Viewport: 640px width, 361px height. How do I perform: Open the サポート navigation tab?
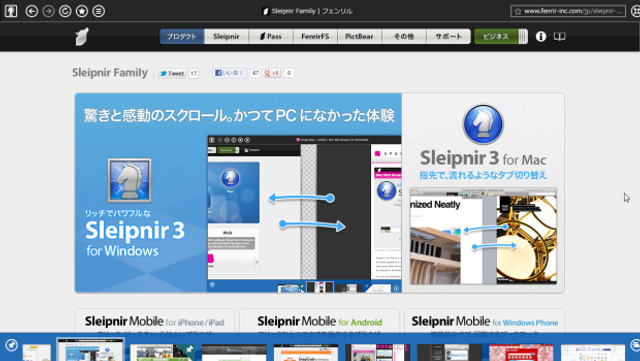[x=448, y=36]
